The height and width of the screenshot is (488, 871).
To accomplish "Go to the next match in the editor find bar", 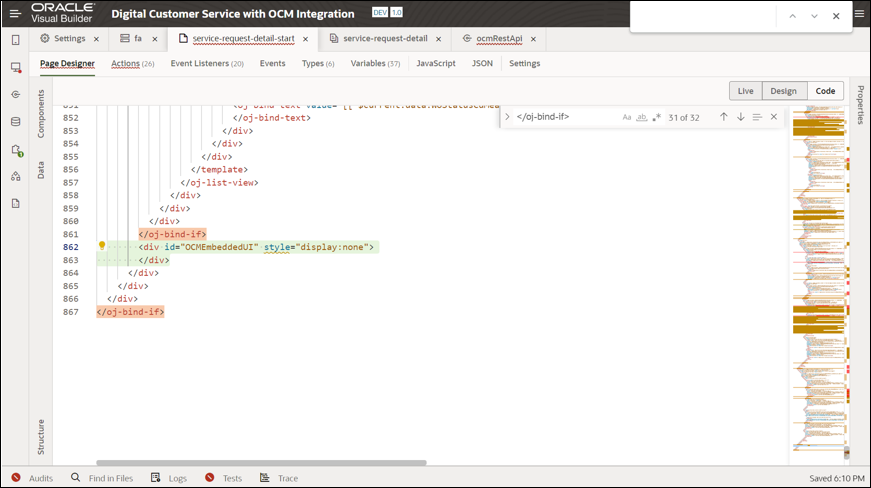I will pyautogui.click(x=740, y=117).
